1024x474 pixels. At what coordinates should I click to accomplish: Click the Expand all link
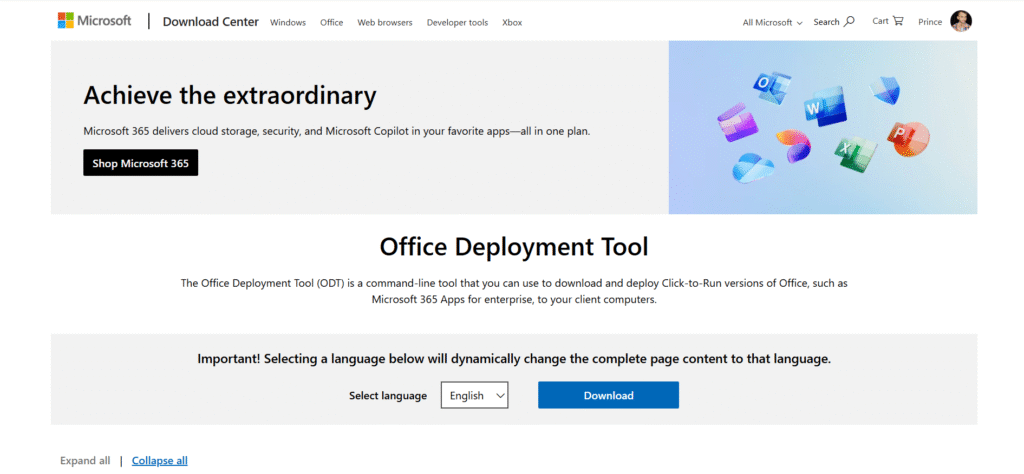point(85,461)
